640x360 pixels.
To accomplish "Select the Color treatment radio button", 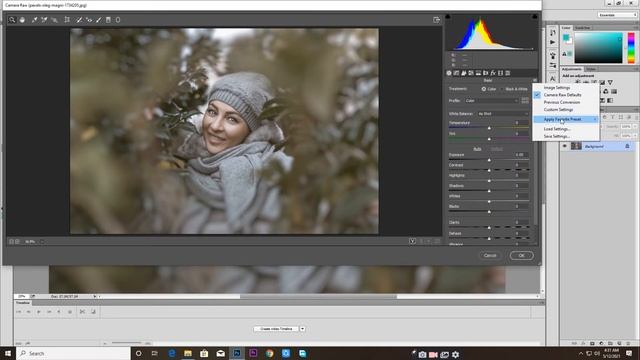I will (484, 89).
